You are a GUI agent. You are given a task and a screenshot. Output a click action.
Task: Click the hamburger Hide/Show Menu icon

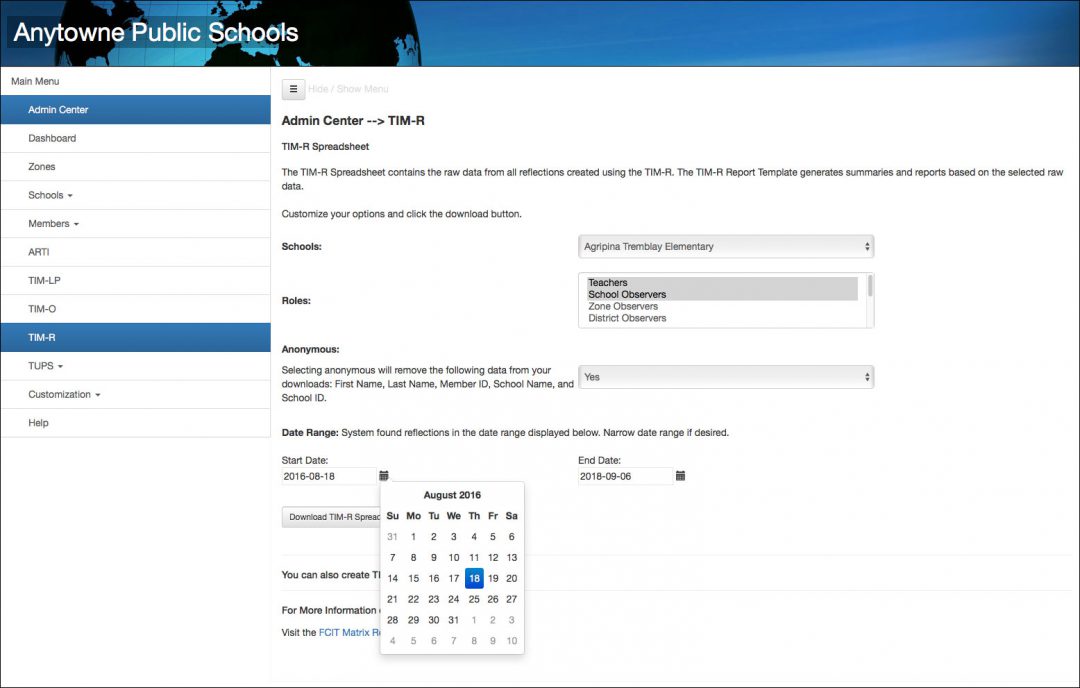point(293,89)
